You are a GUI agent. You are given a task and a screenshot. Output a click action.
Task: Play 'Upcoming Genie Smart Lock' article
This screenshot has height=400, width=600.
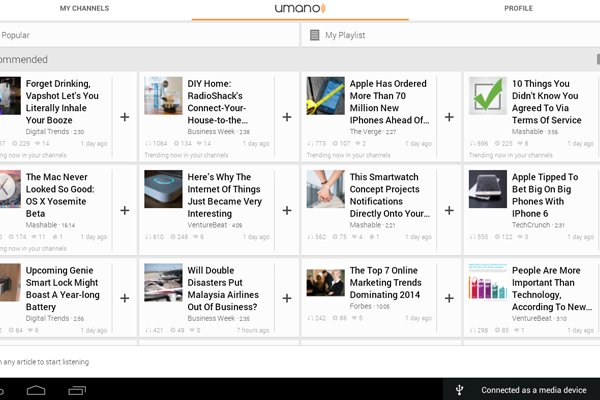[x=63, y=289]
